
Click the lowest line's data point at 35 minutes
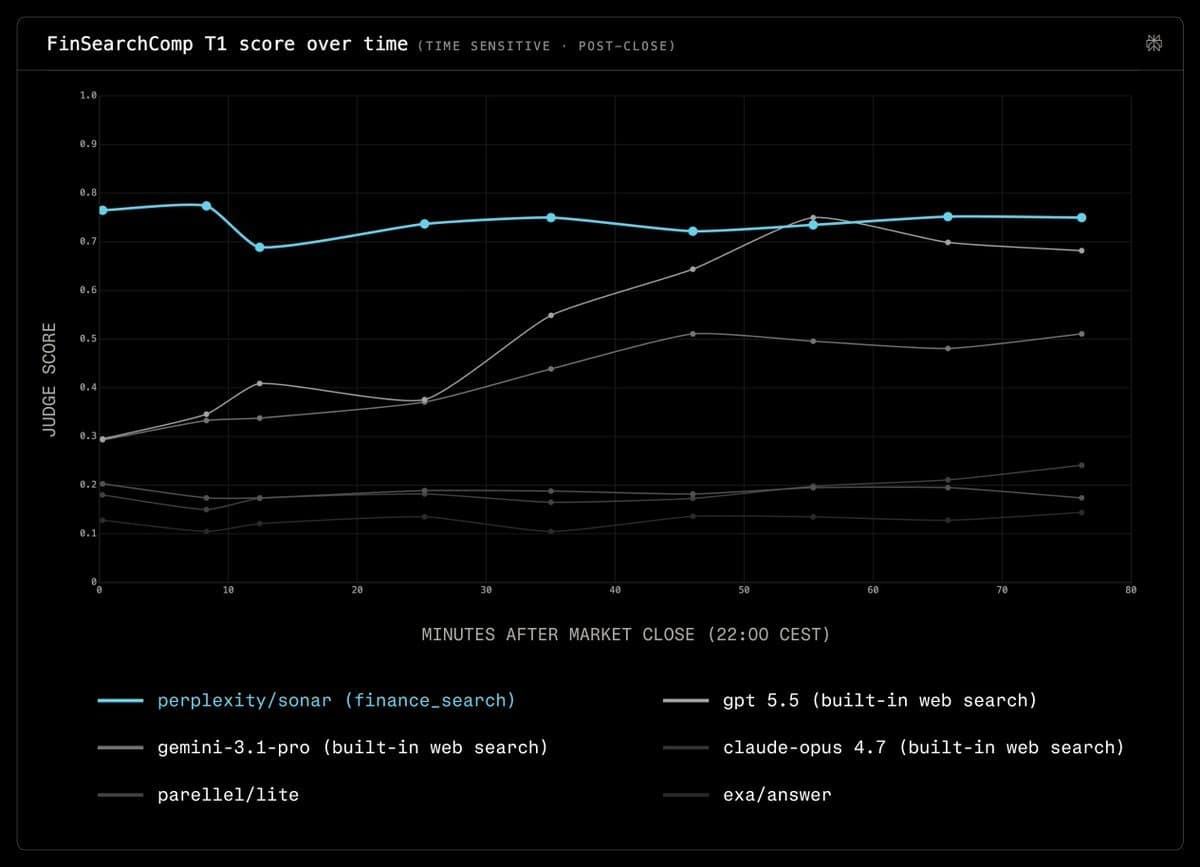coord(551,531)
